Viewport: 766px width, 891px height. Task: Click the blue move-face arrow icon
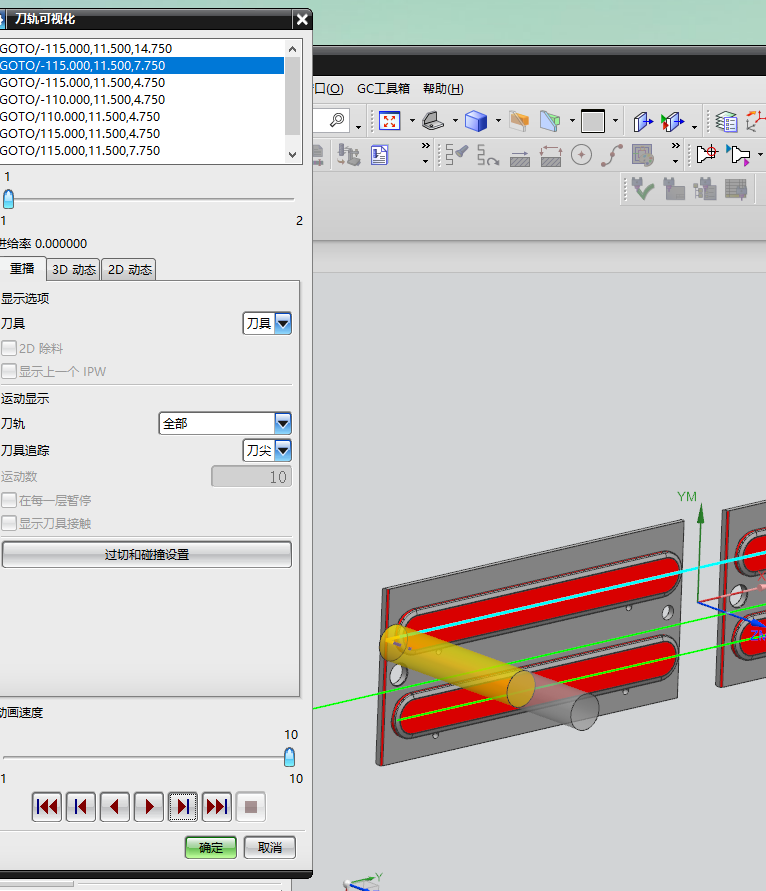click(643, 121)
